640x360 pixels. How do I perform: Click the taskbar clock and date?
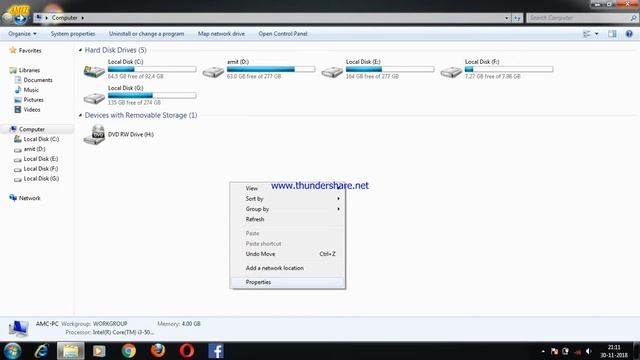(614, 351)
